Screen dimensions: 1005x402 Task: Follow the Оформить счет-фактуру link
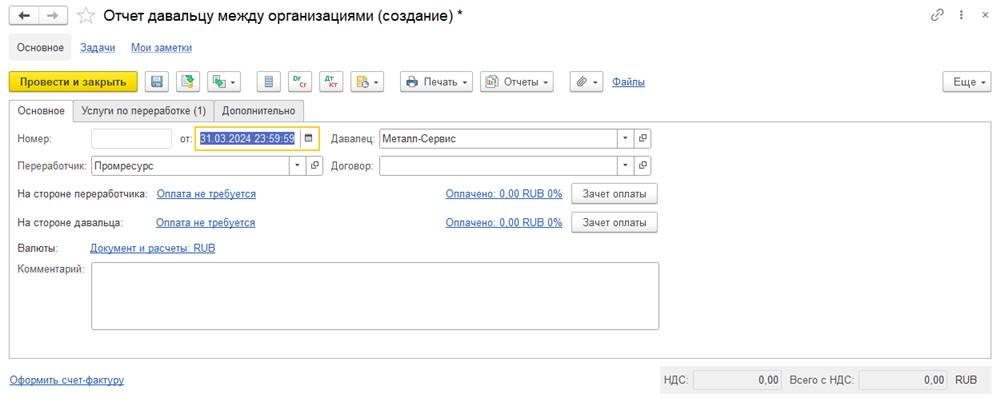67,380
